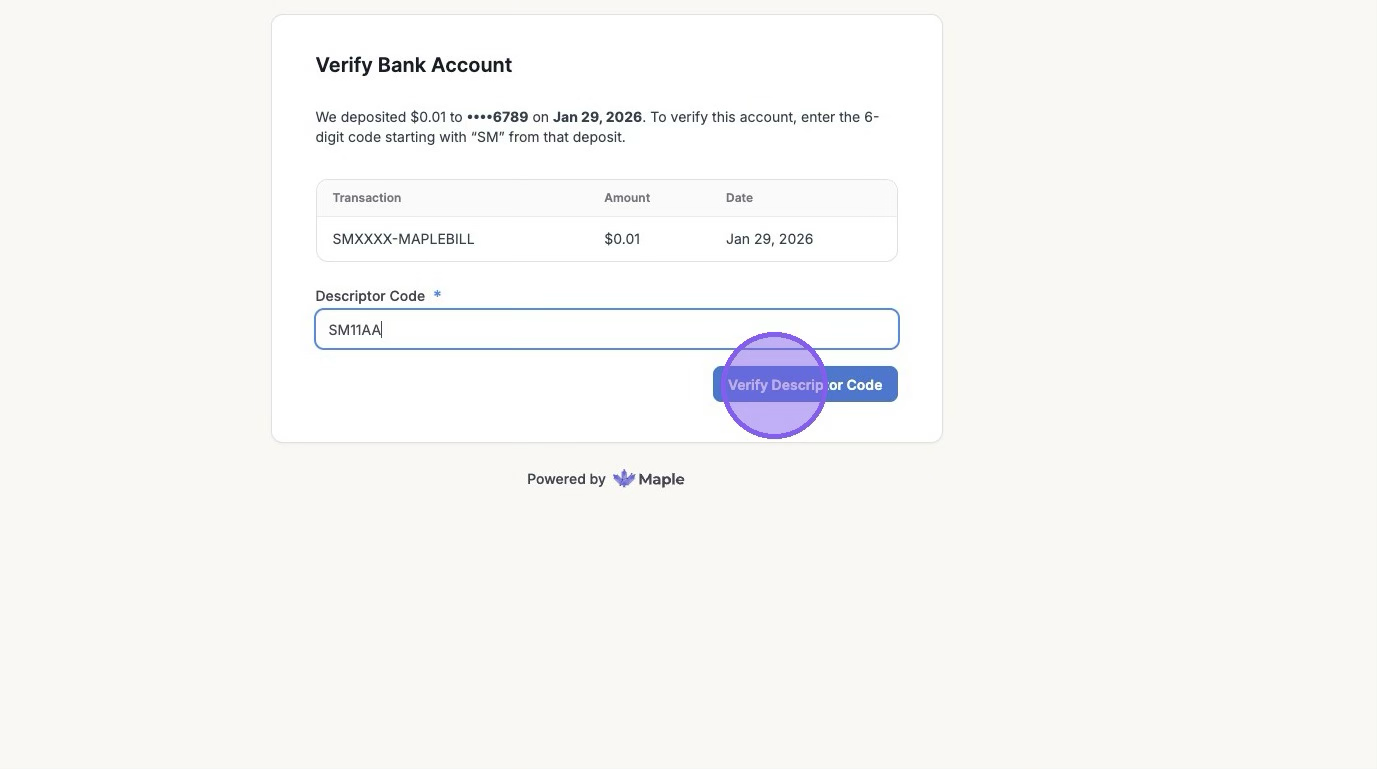The height and width of the screenshot is (769, 1377).
Task: Click the quoted "SM" prefix in the instructions
Action: point(487,137)
